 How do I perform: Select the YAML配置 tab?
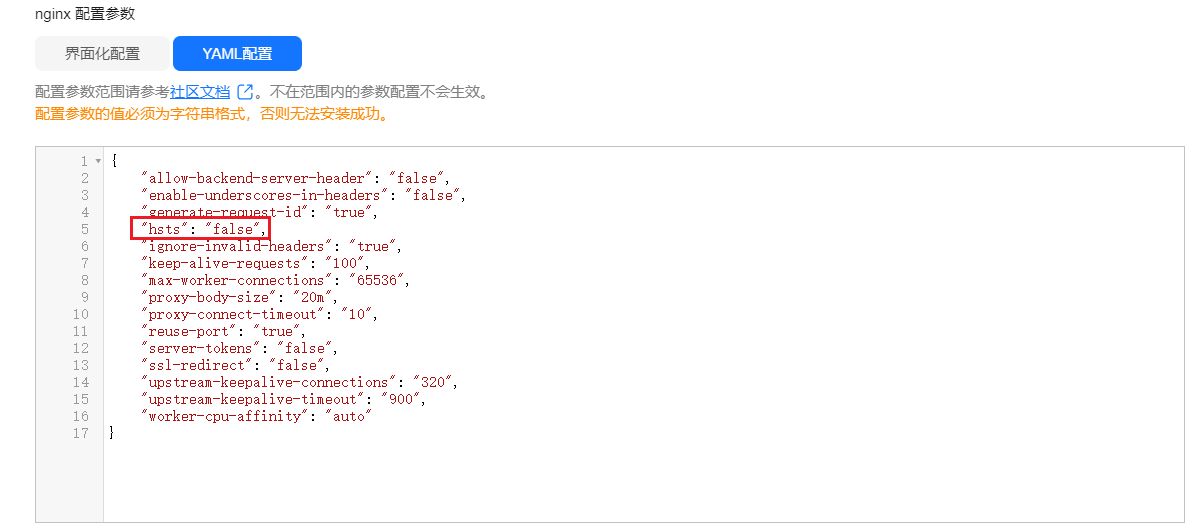click(237, 54)
